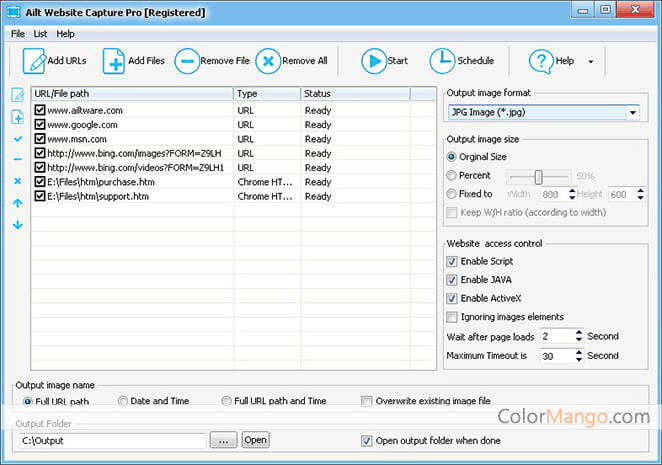Sort by the Status column header

355,94
